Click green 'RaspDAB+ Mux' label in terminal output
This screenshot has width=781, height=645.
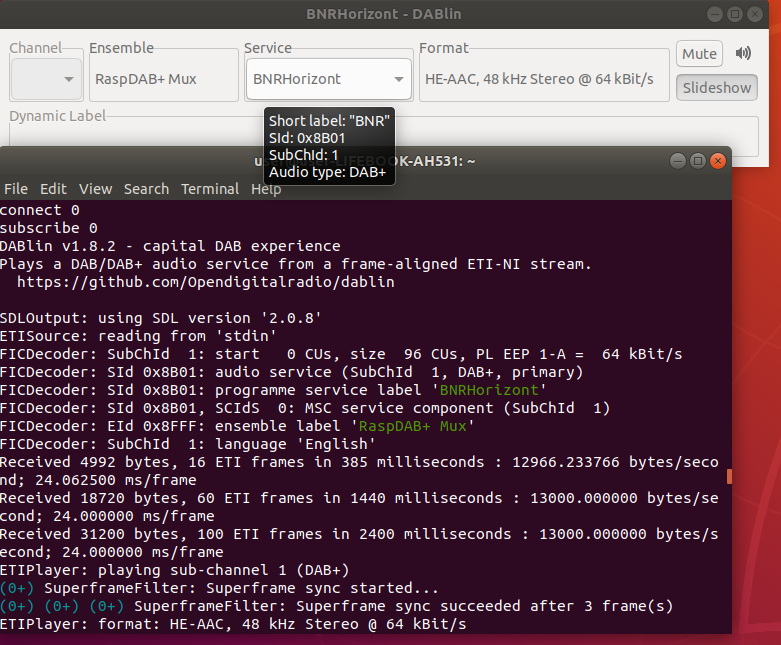pyautogui.click(x=412, y=426)
